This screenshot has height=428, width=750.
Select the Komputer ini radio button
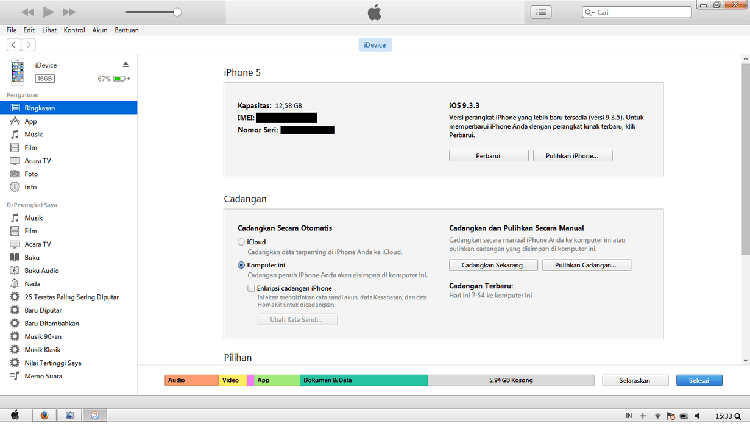point(242,265)
